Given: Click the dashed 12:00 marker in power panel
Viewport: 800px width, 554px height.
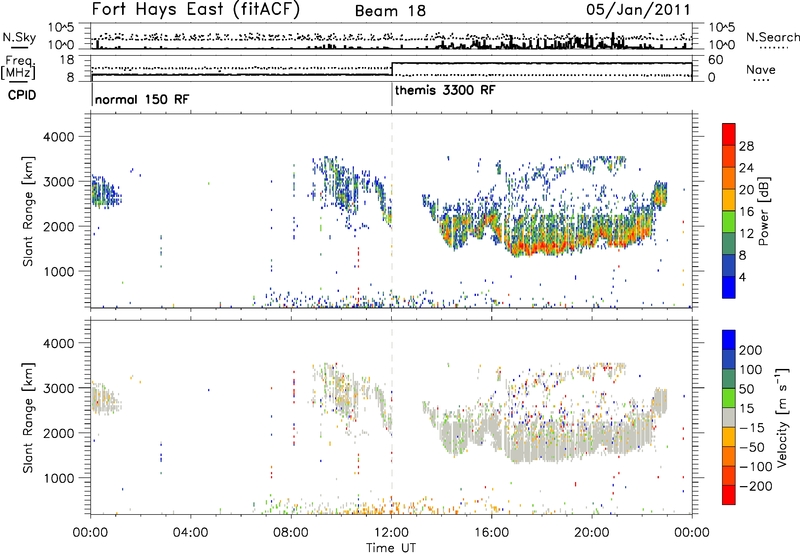Looking at the screenshot, I should (x=392, y=211).
